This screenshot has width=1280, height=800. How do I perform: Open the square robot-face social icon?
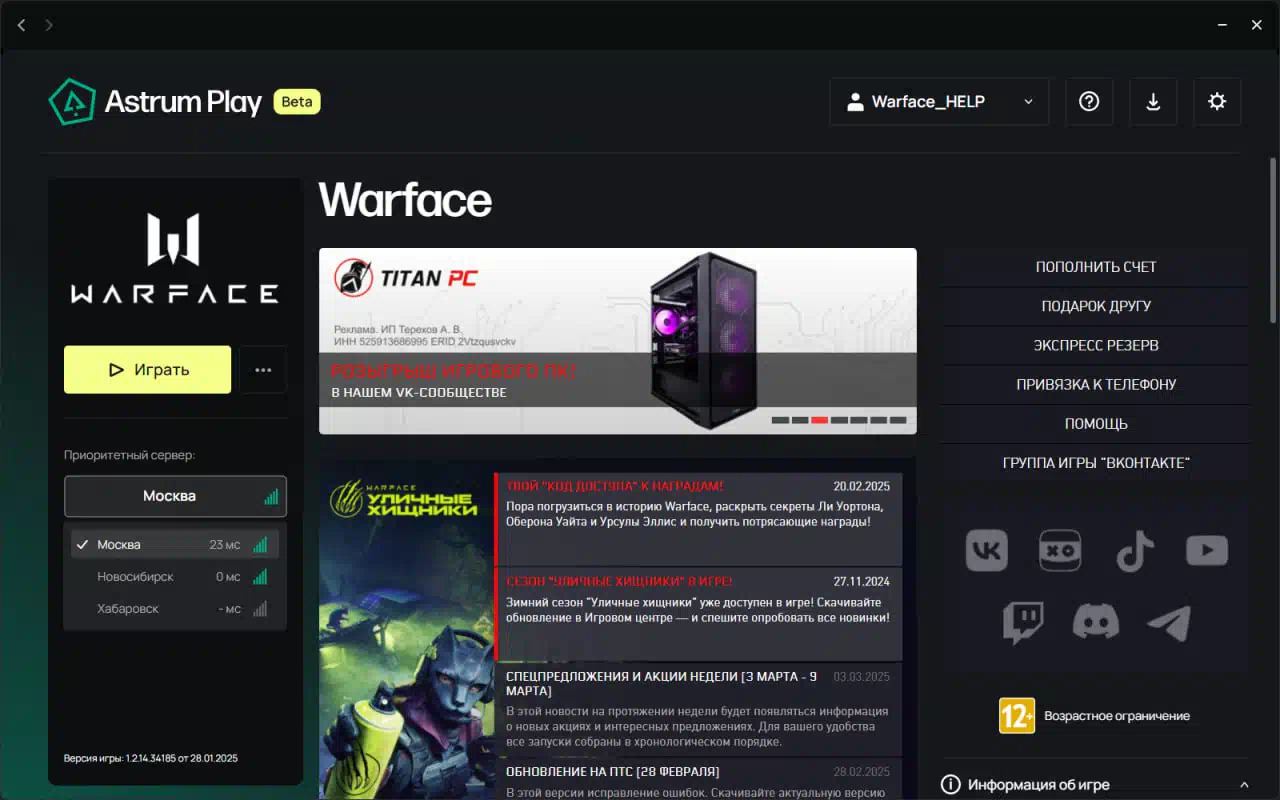point(1060,550)
